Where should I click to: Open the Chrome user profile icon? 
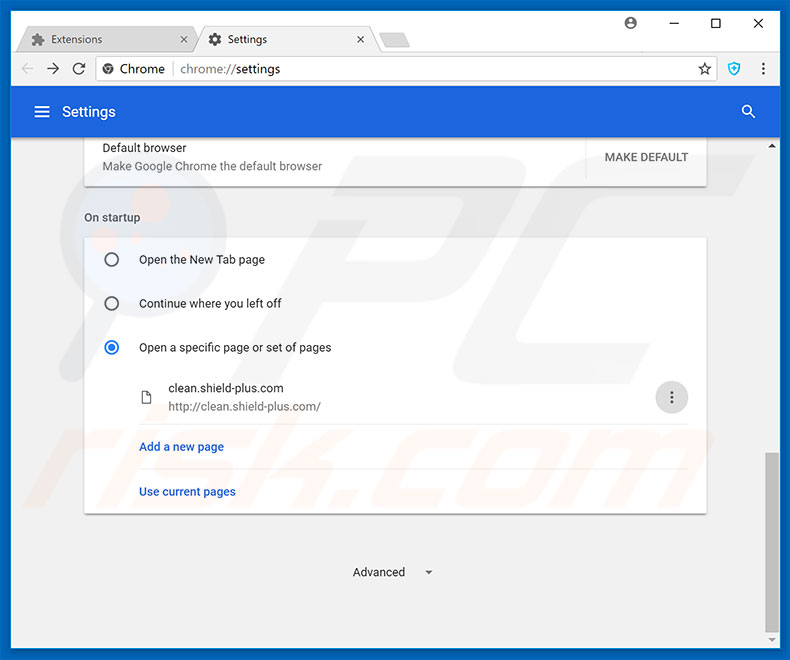click(x=631, y=23)
